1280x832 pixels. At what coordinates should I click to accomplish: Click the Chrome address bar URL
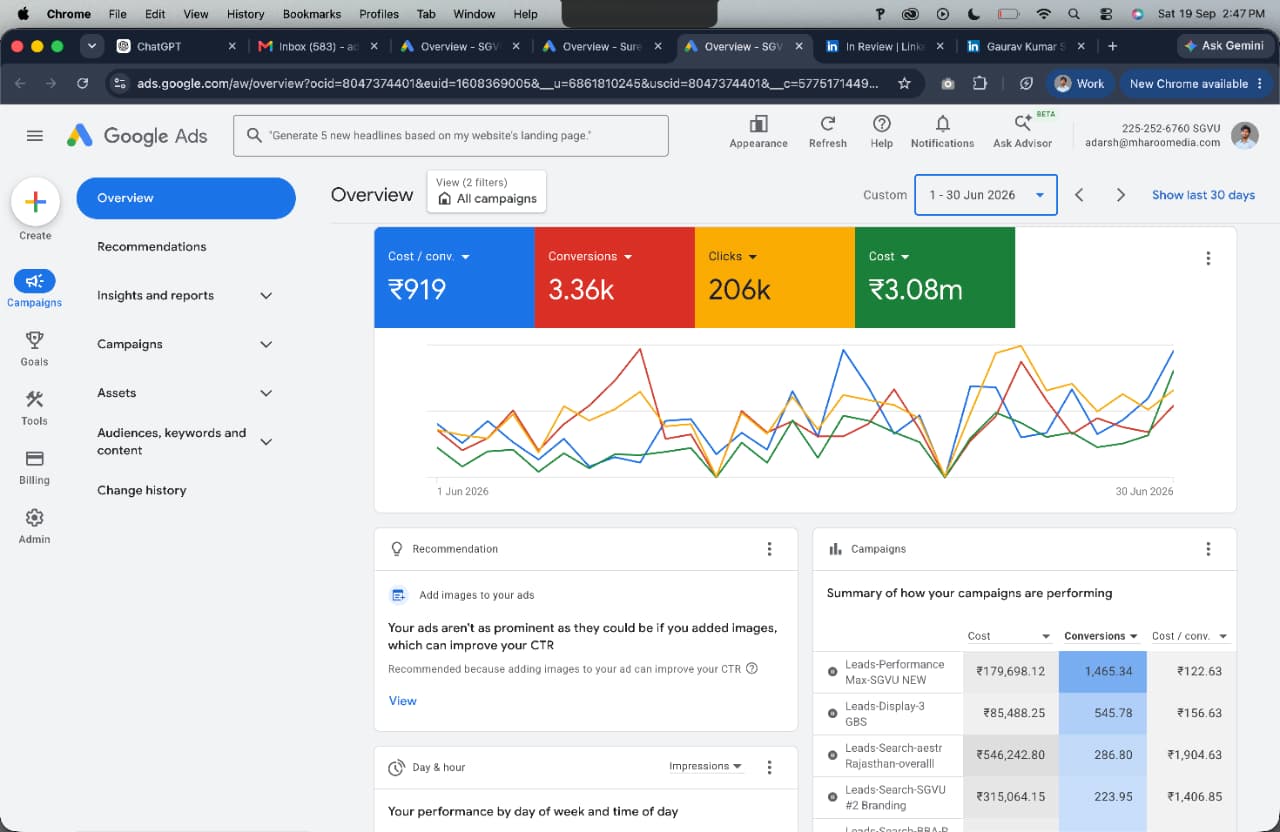[508, 84]
